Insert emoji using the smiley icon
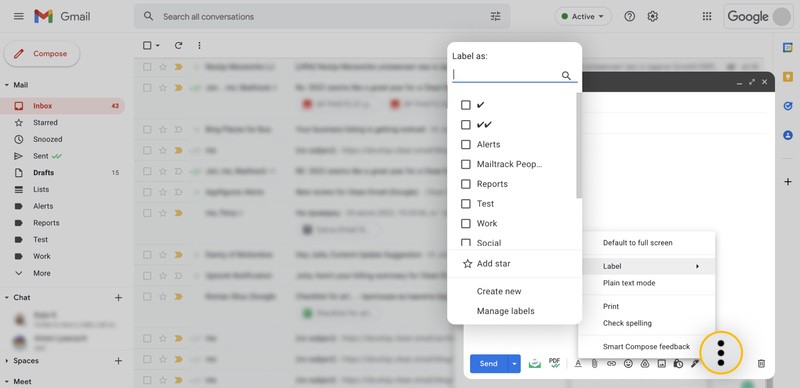The image size is (800, 388). (628, 363)
